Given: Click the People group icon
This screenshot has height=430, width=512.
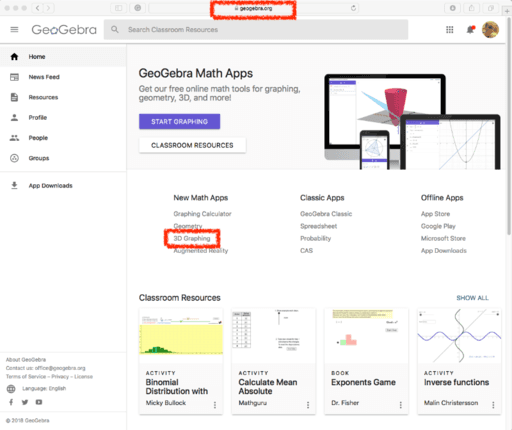Looking at the screenshot, I should click(x=14, y=138).
